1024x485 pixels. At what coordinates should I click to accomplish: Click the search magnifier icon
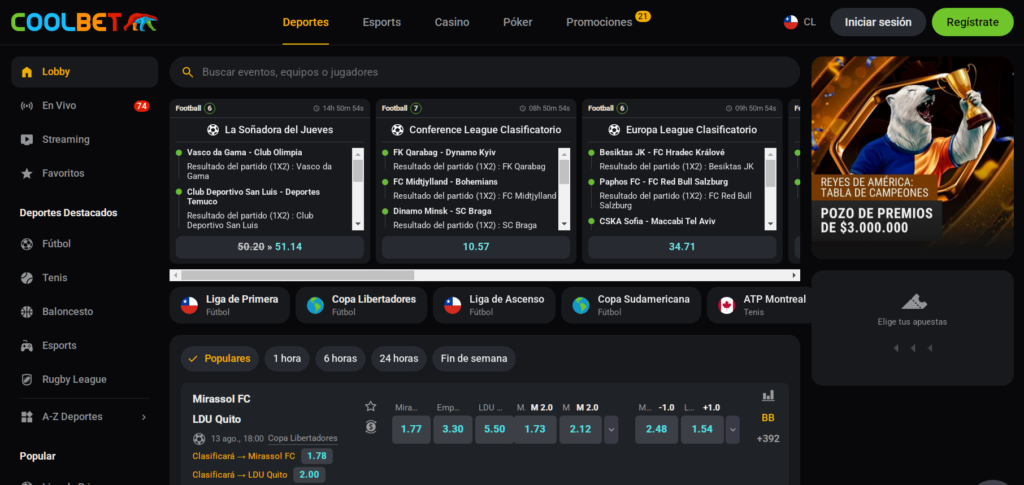[x=187, y=72]
